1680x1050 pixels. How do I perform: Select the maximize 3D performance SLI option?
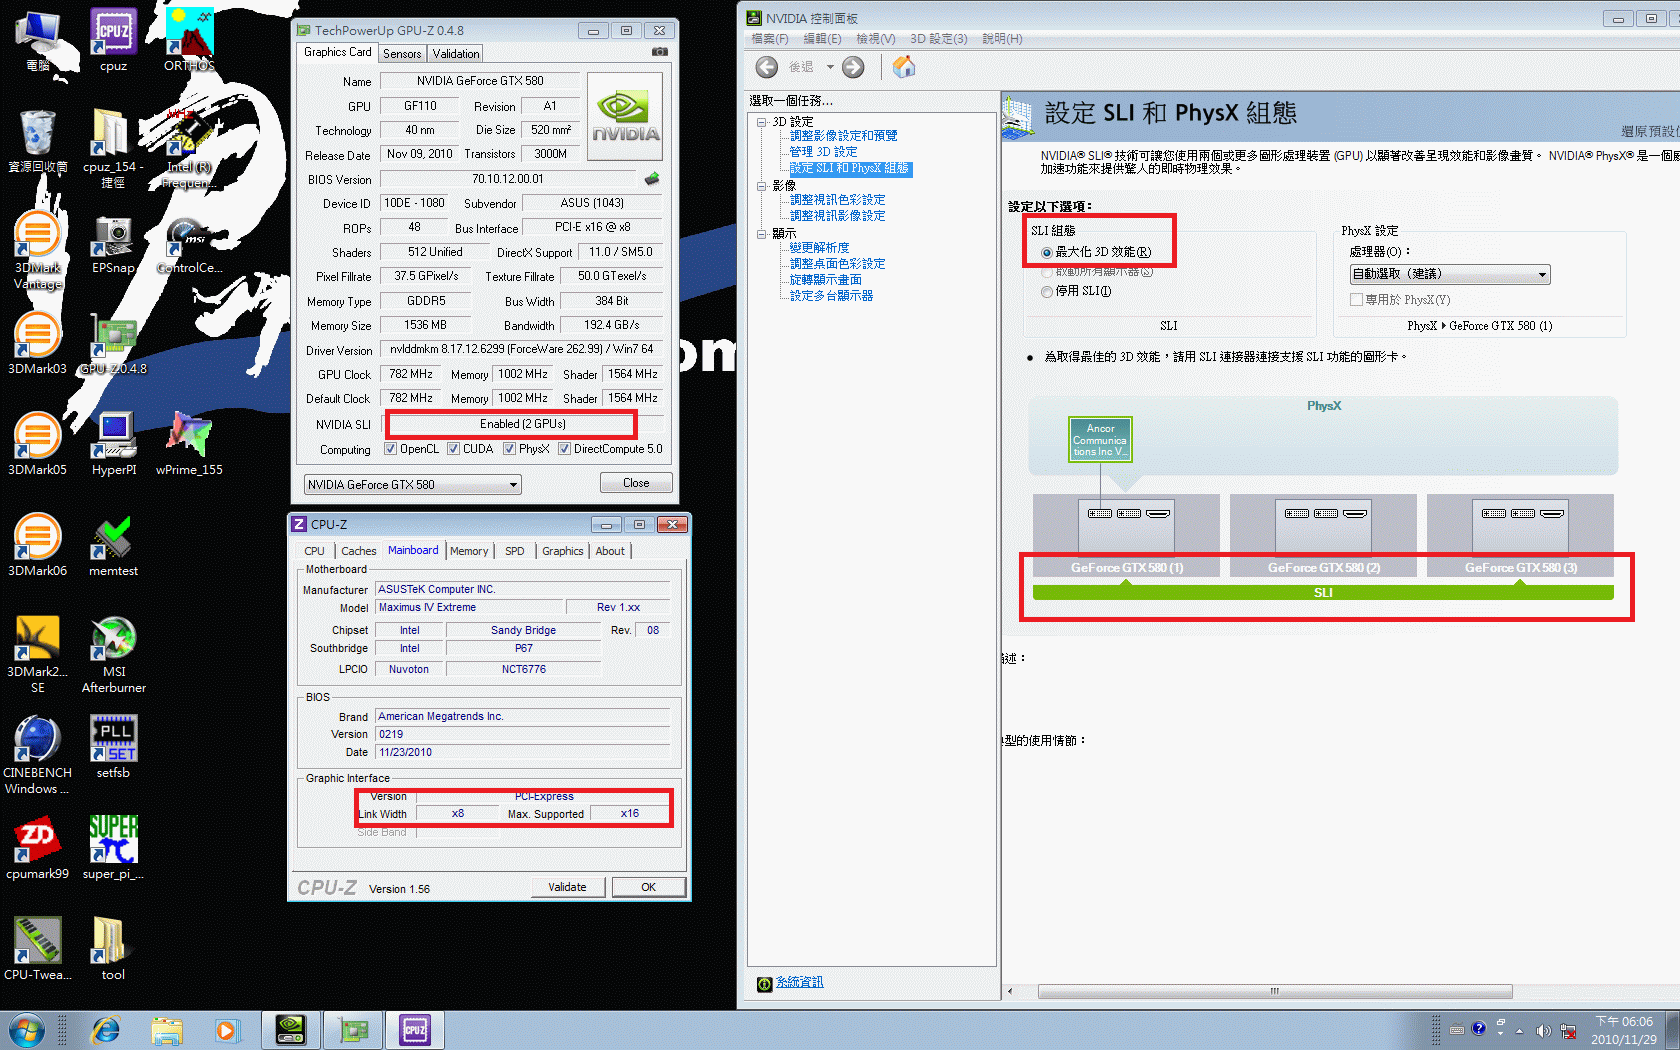[1047, 253]
